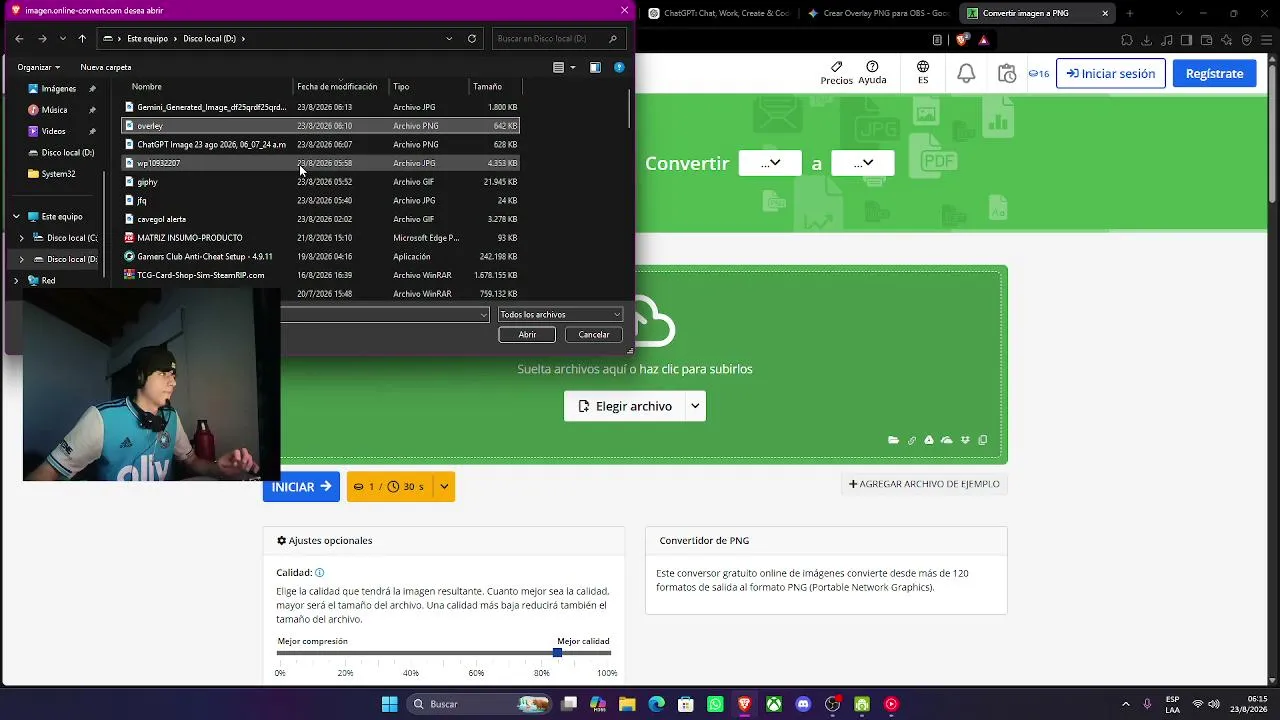Switch to the ChatGPT browser tab
1280x720 pixels.
coord(719,13)
